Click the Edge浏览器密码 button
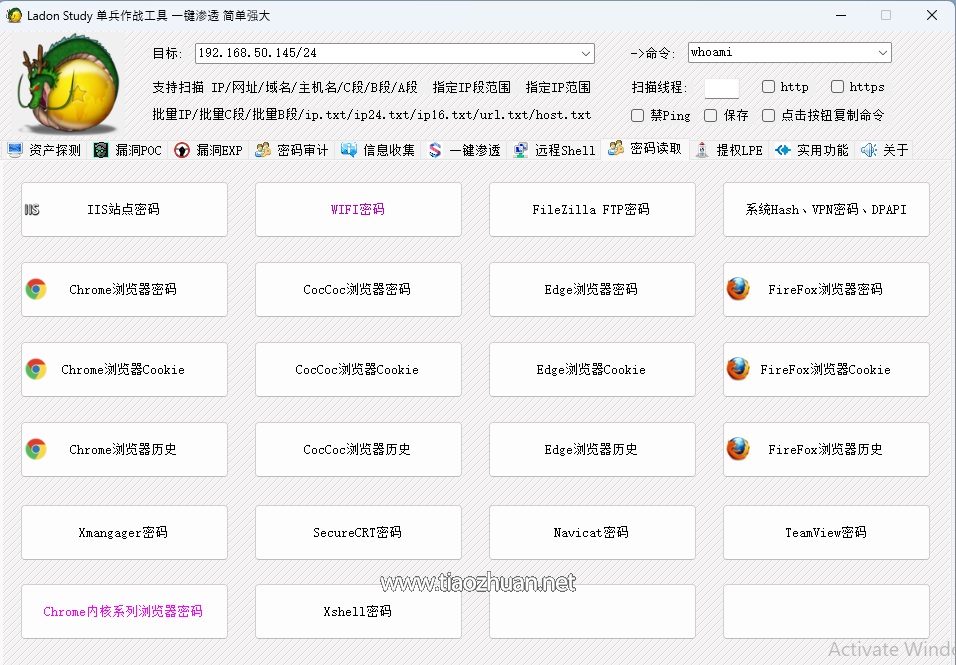956x665 pixels. click(592, 290)
